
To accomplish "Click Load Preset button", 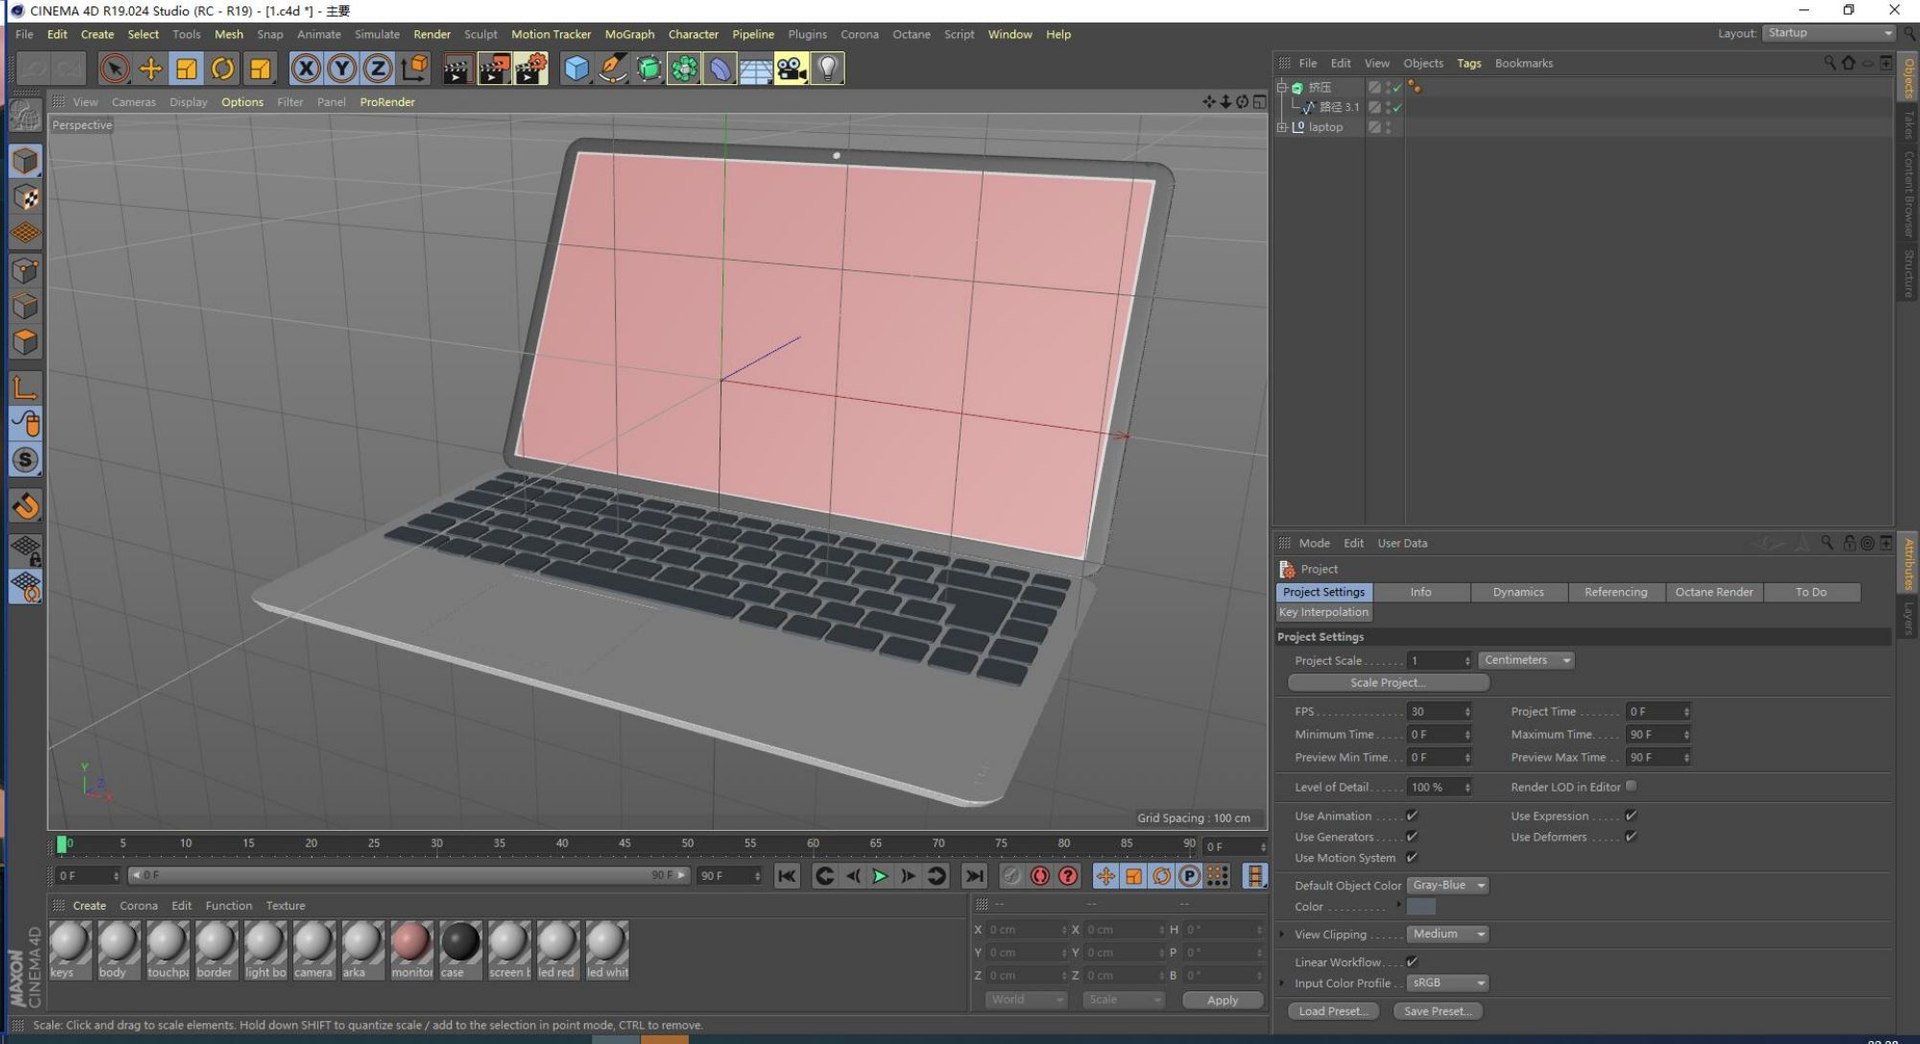I will (x=1333, y=1011).
